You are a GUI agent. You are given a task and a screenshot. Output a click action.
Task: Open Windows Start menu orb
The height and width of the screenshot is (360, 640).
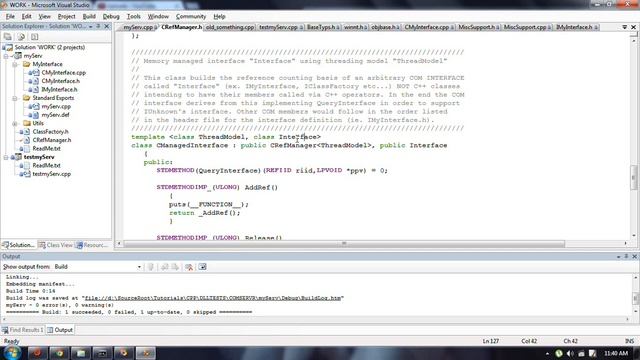click(x=12, y=353)
